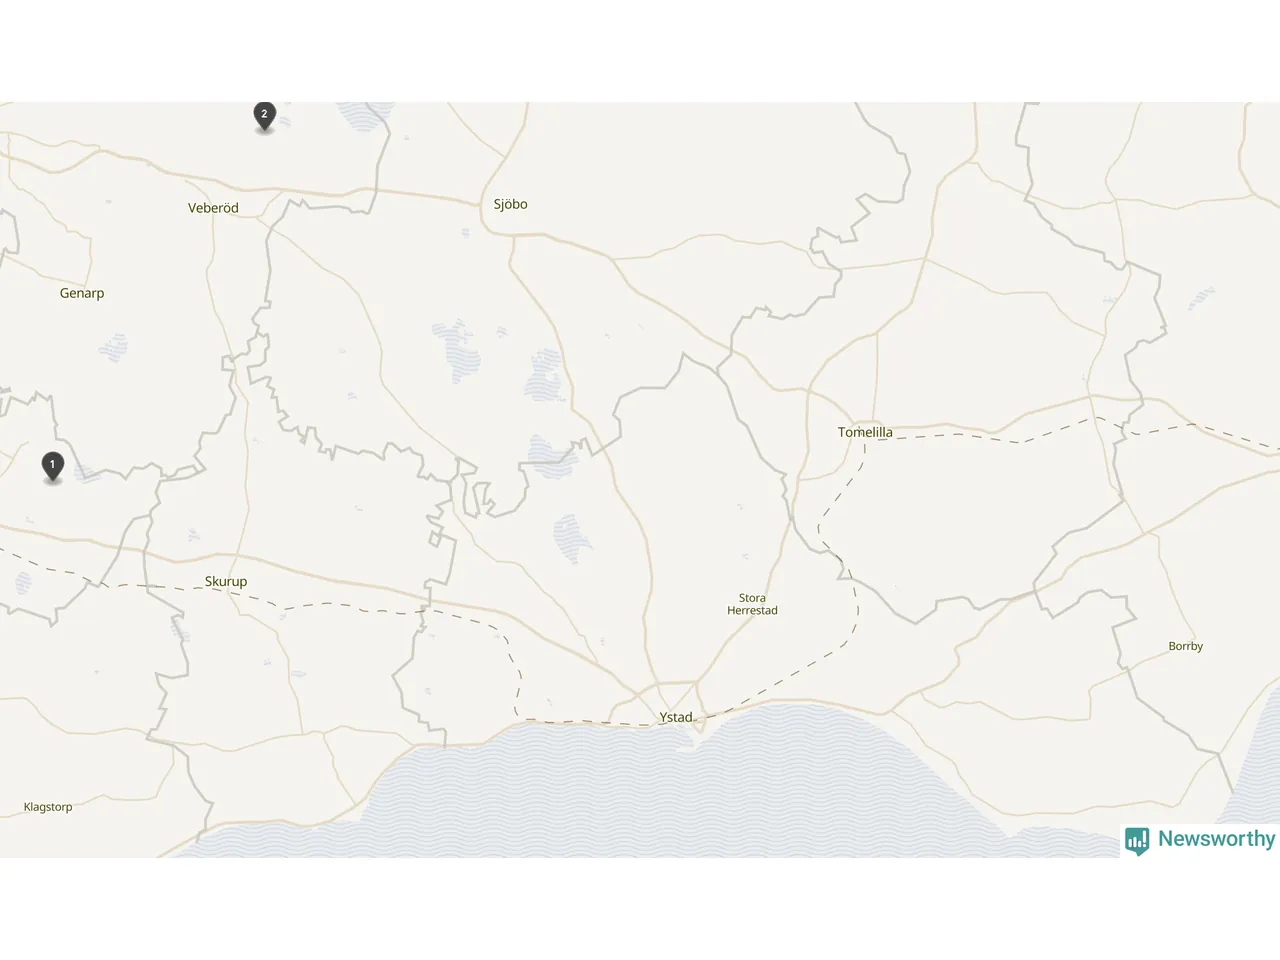Select the Veberöd town label

click(x=213, y=208)
